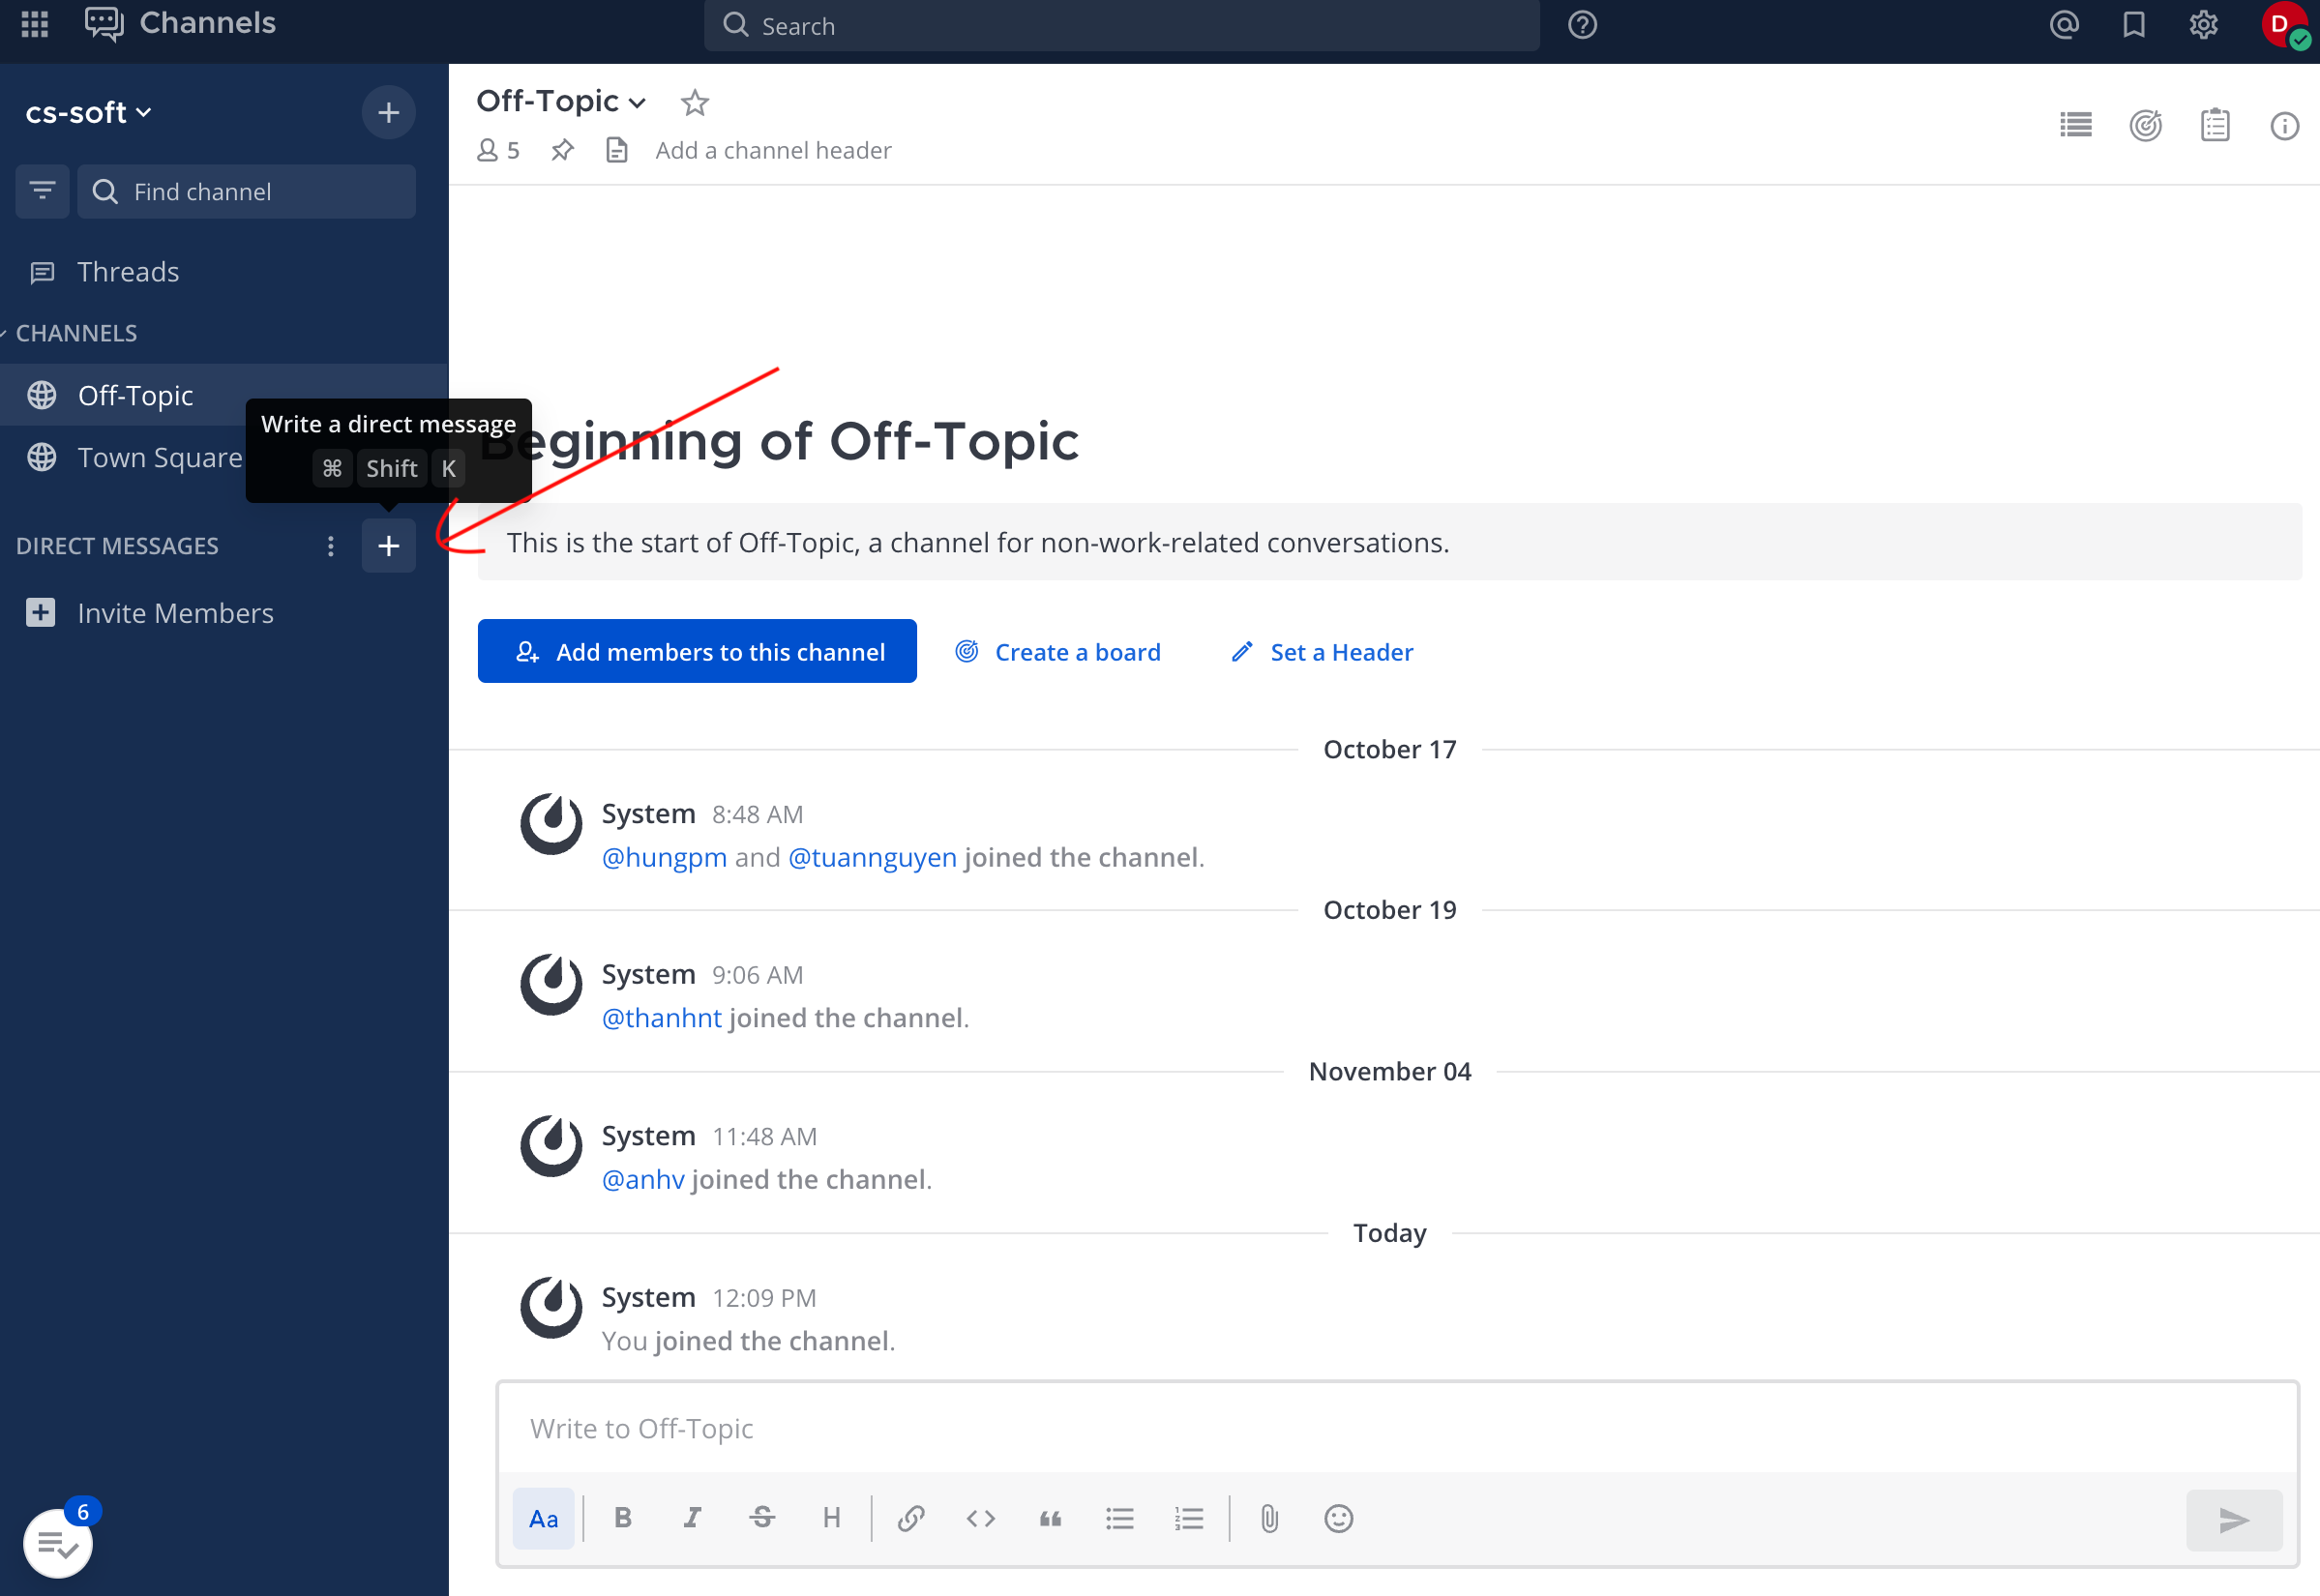
Task: Toggle bold formatting
Action: click(622, 1519)
